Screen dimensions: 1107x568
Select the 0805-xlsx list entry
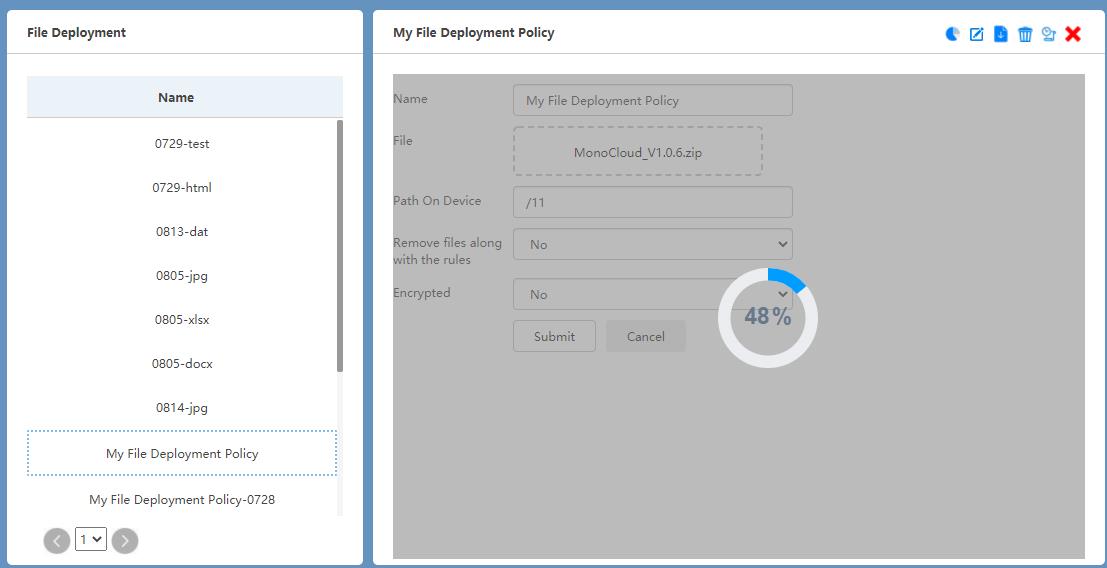pos(182,320)
